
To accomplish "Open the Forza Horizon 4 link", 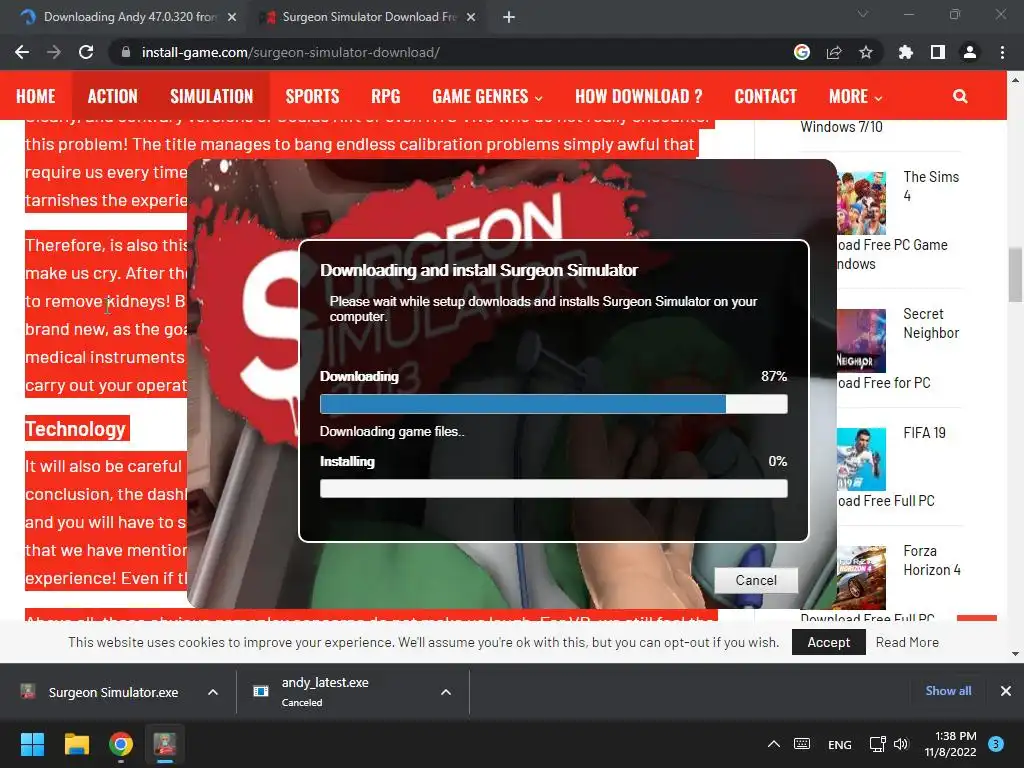I will coord(931,560).
